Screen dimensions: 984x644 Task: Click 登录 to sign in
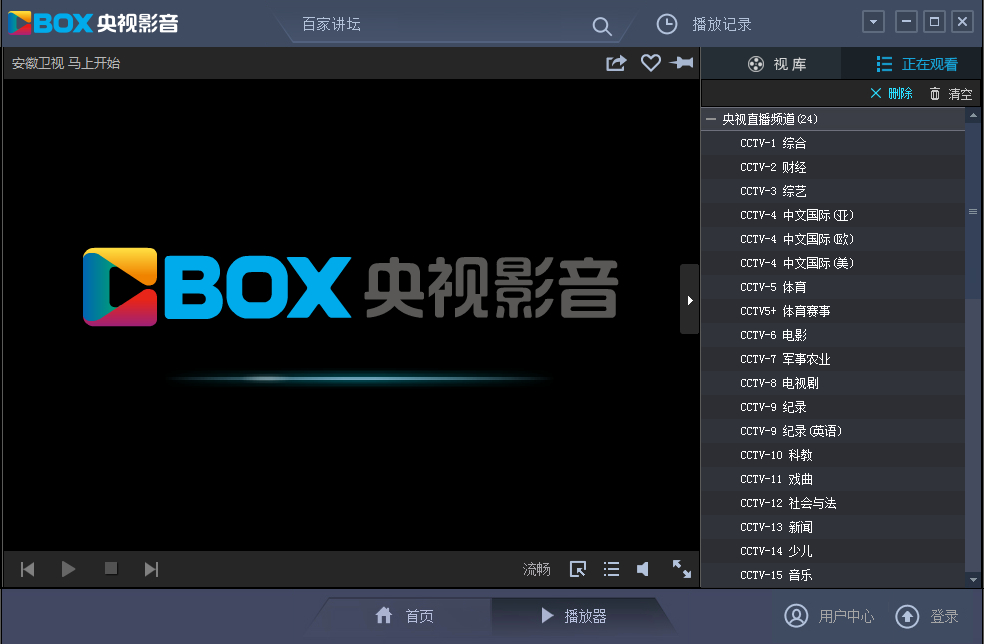click(927, 616)
